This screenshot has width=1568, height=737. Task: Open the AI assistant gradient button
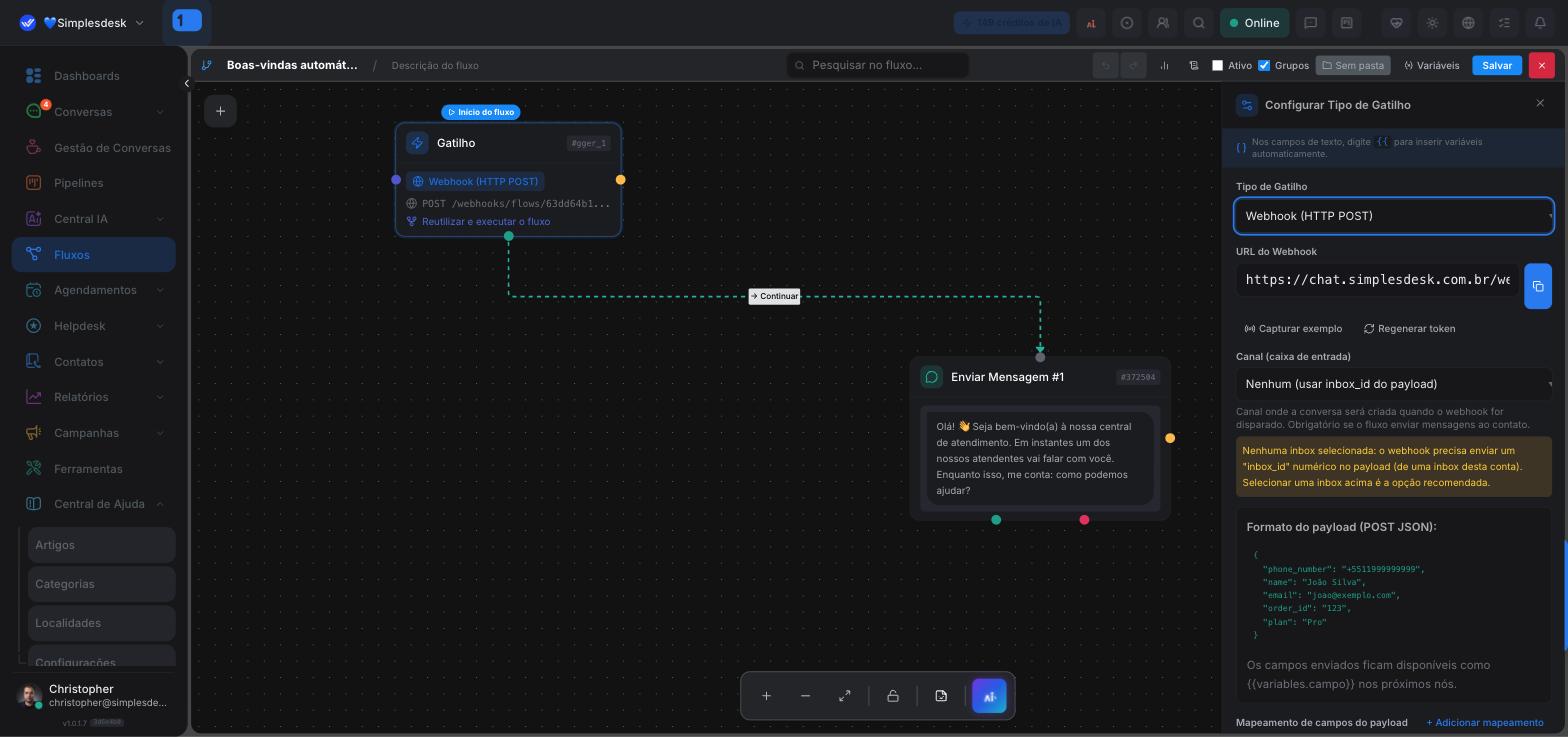click(x=989, y=696)
